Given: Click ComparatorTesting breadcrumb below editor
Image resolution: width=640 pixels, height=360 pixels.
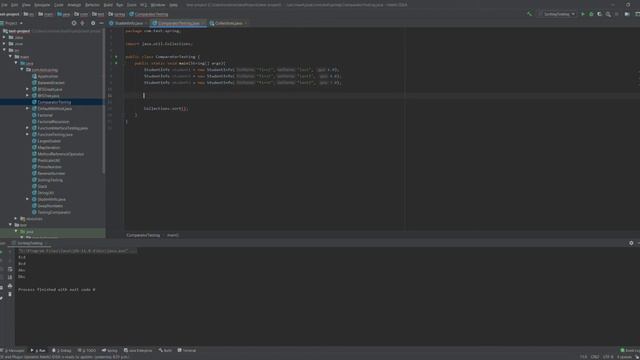Looking at the screenshot, I should (x=143, y=235).
